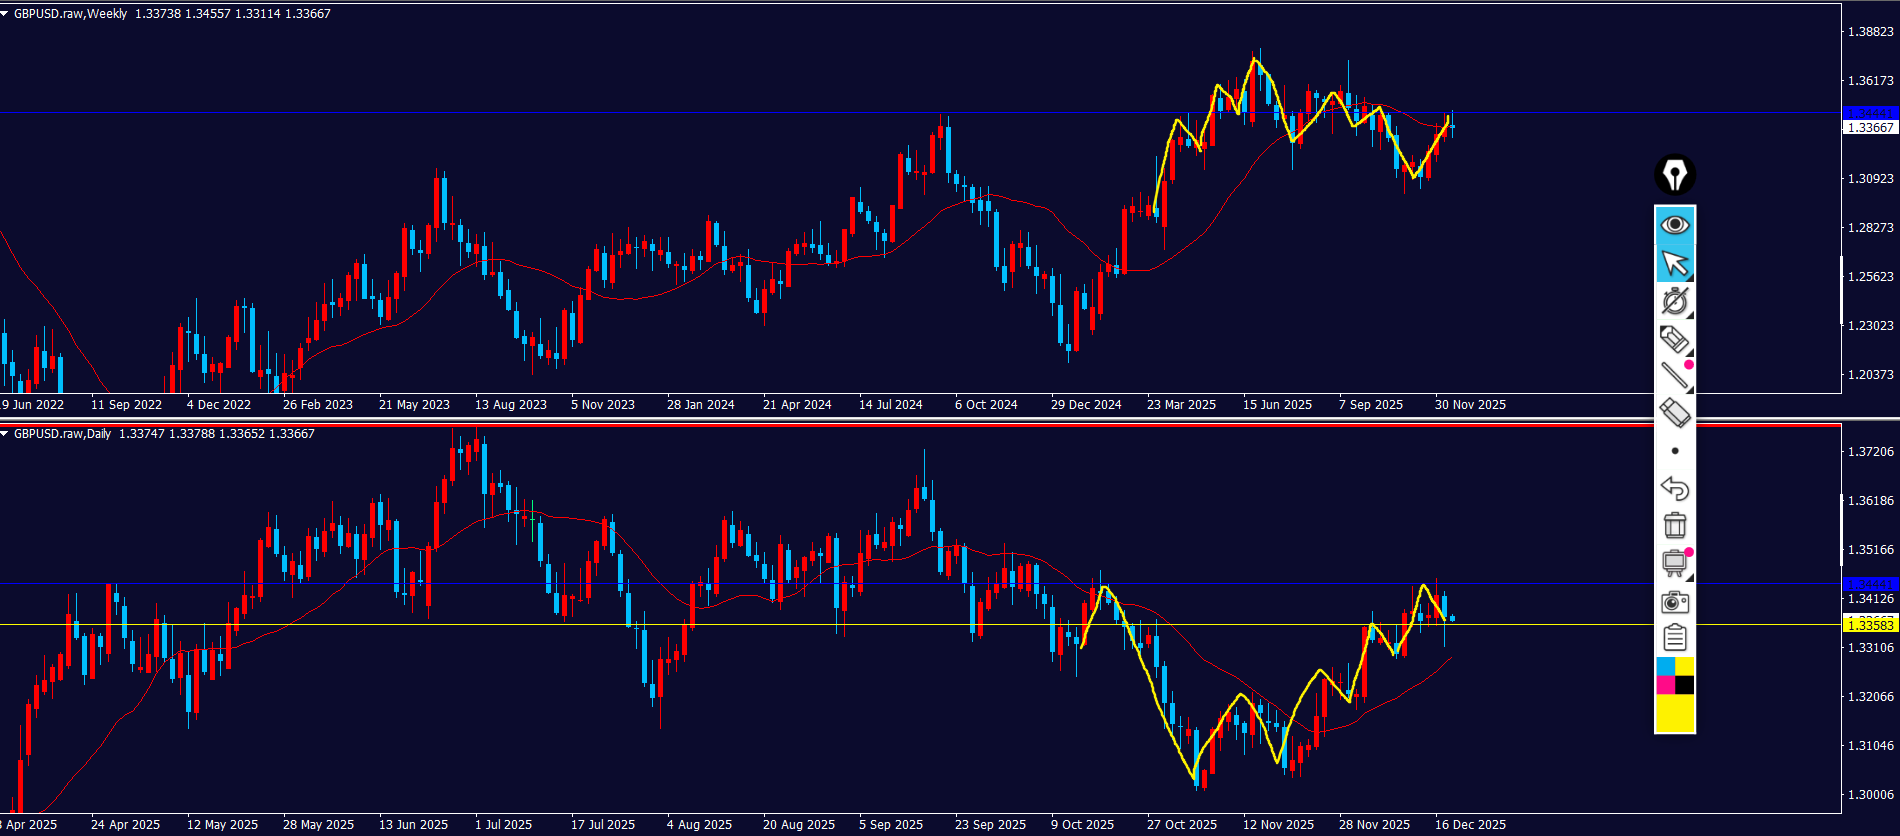Click the trash can to clear drawings
The image size is (1900, 836).
click(x=1674, y=525)
